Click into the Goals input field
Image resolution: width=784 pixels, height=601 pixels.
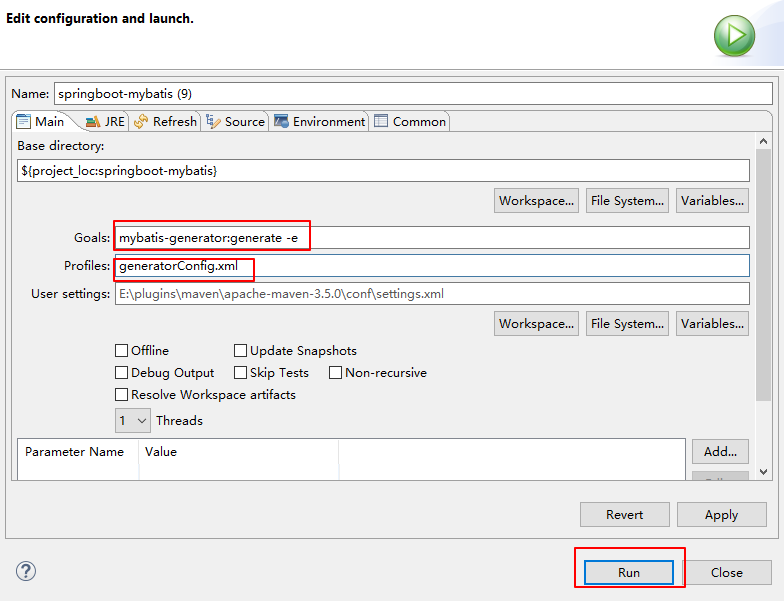point(430,238)
